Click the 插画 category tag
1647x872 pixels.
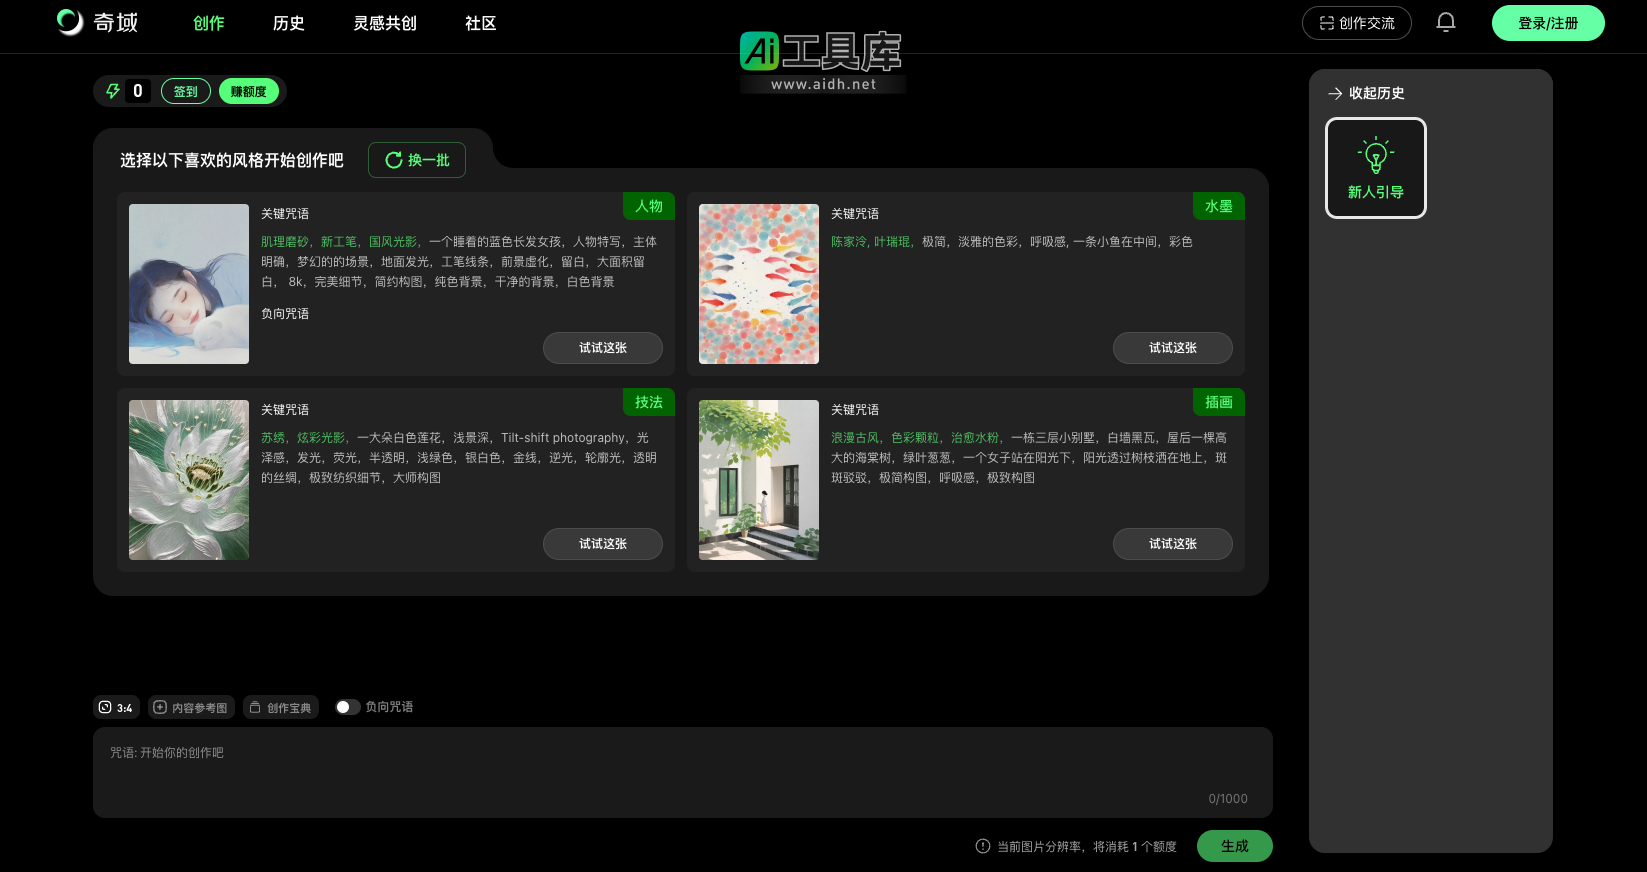1219,402
